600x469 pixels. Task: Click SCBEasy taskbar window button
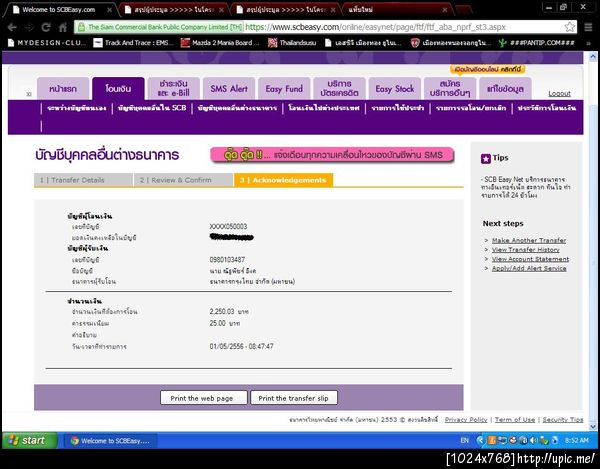click(x=111, y=441)
